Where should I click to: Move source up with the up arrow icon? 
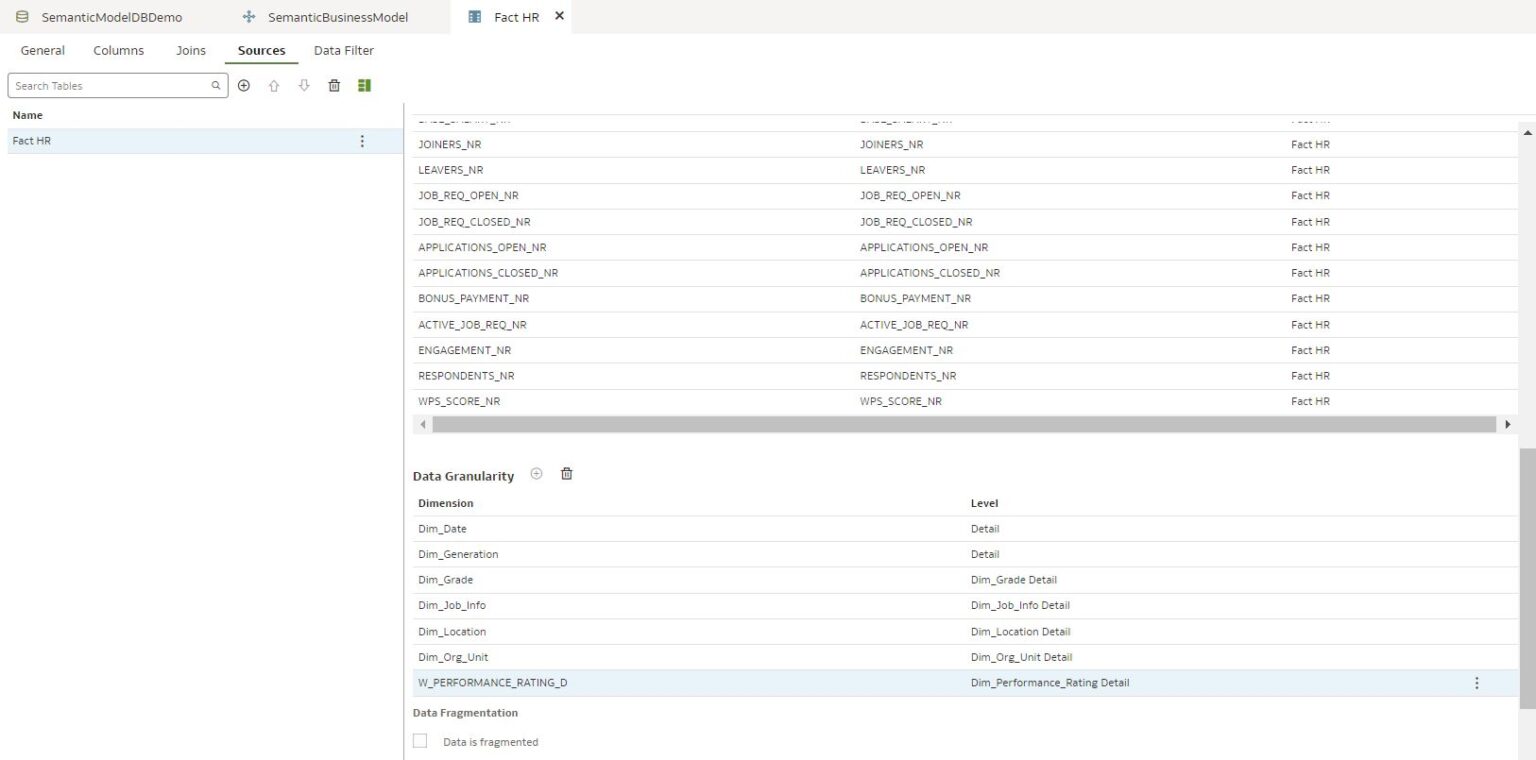pyautogui.click(x=274, y=86)
